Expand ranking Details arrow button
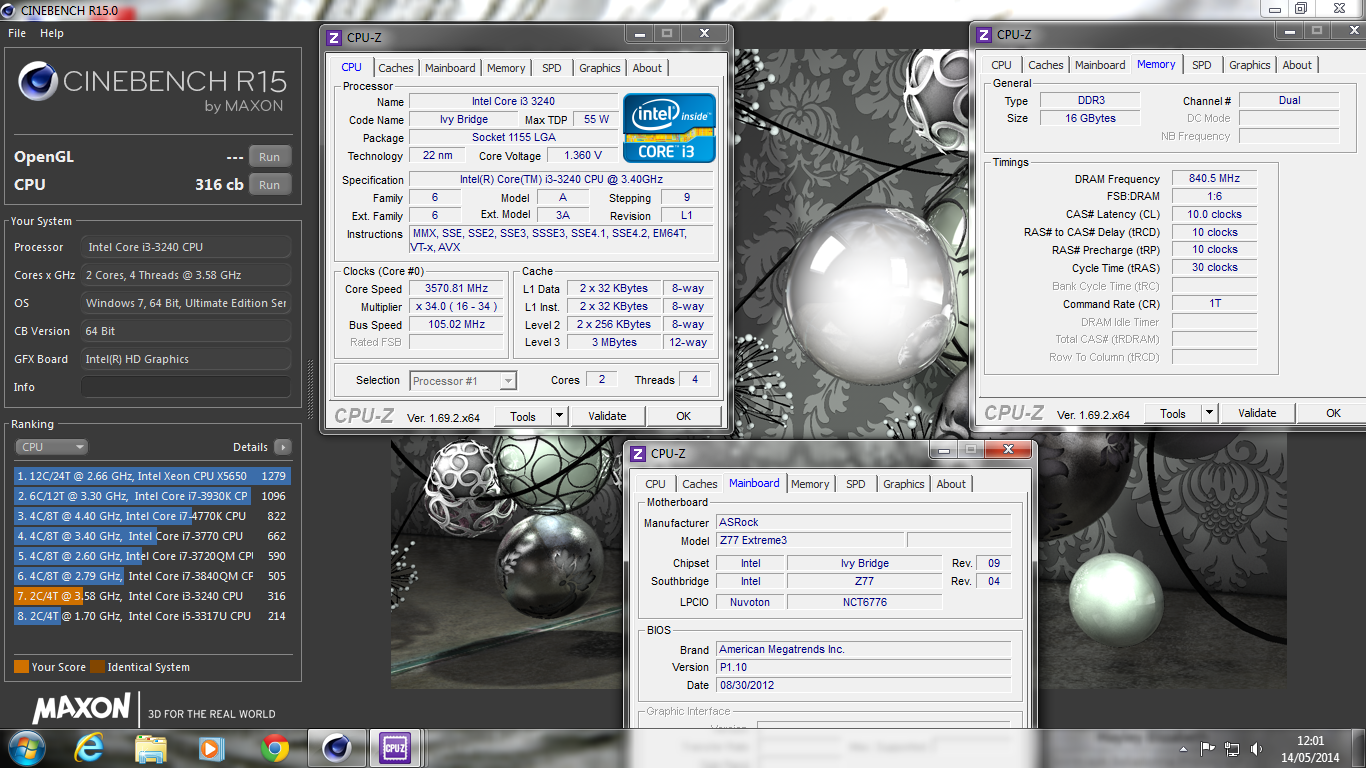 283,447
